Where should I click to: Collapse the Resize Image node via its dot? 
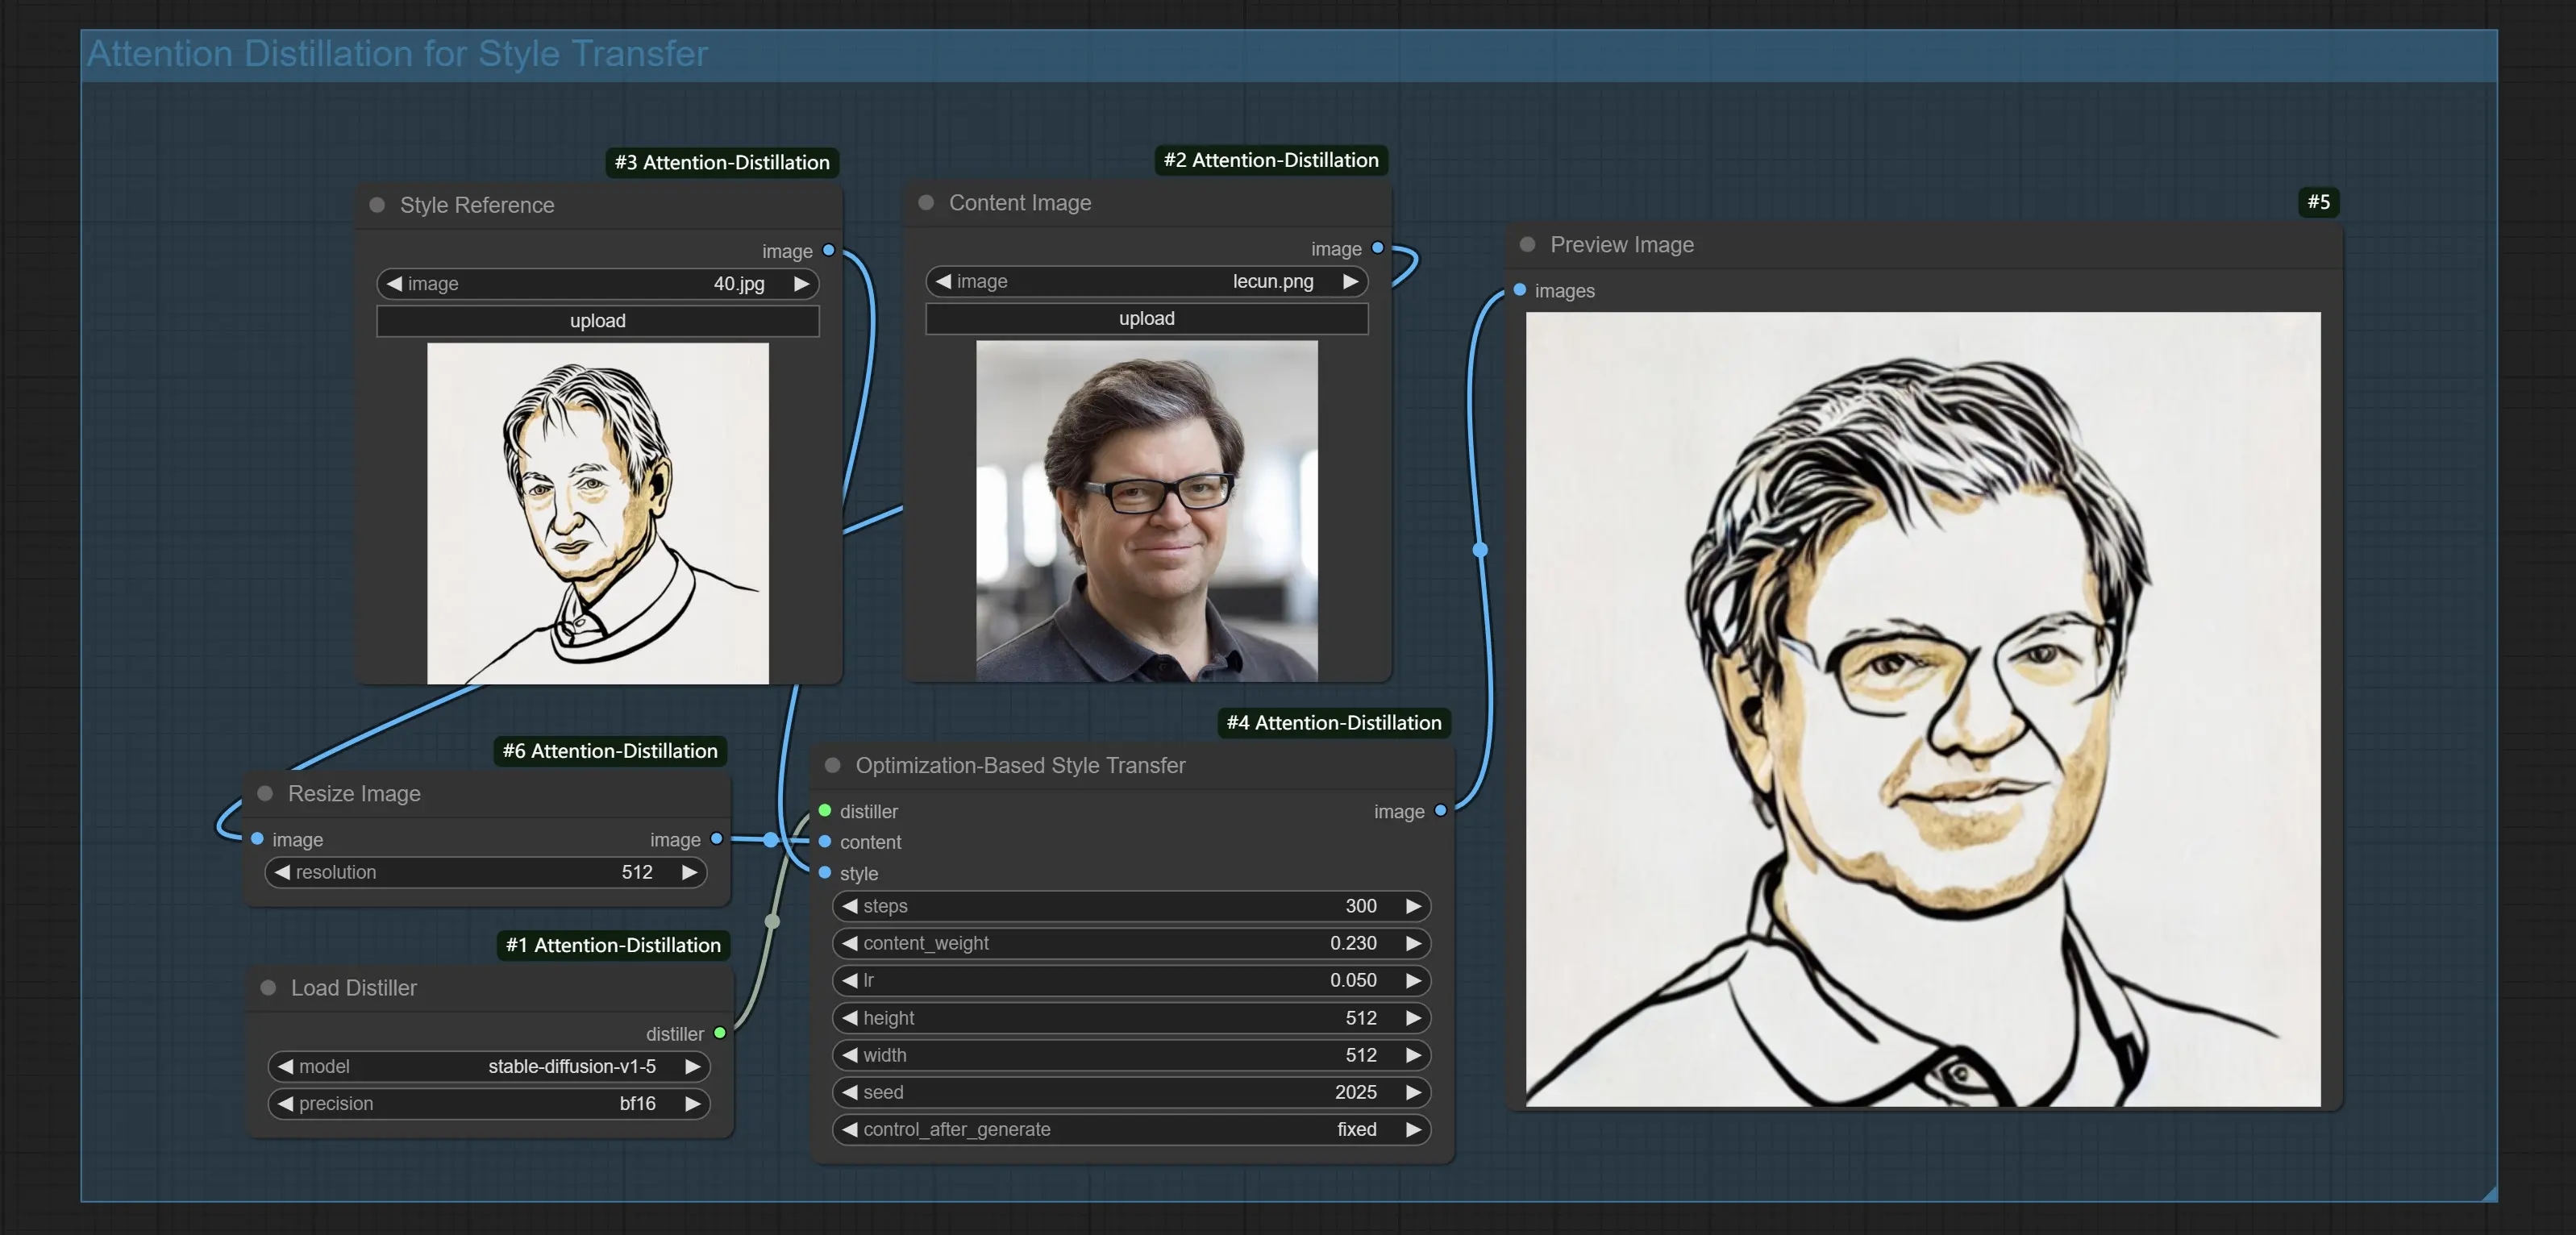pos(265,793)
